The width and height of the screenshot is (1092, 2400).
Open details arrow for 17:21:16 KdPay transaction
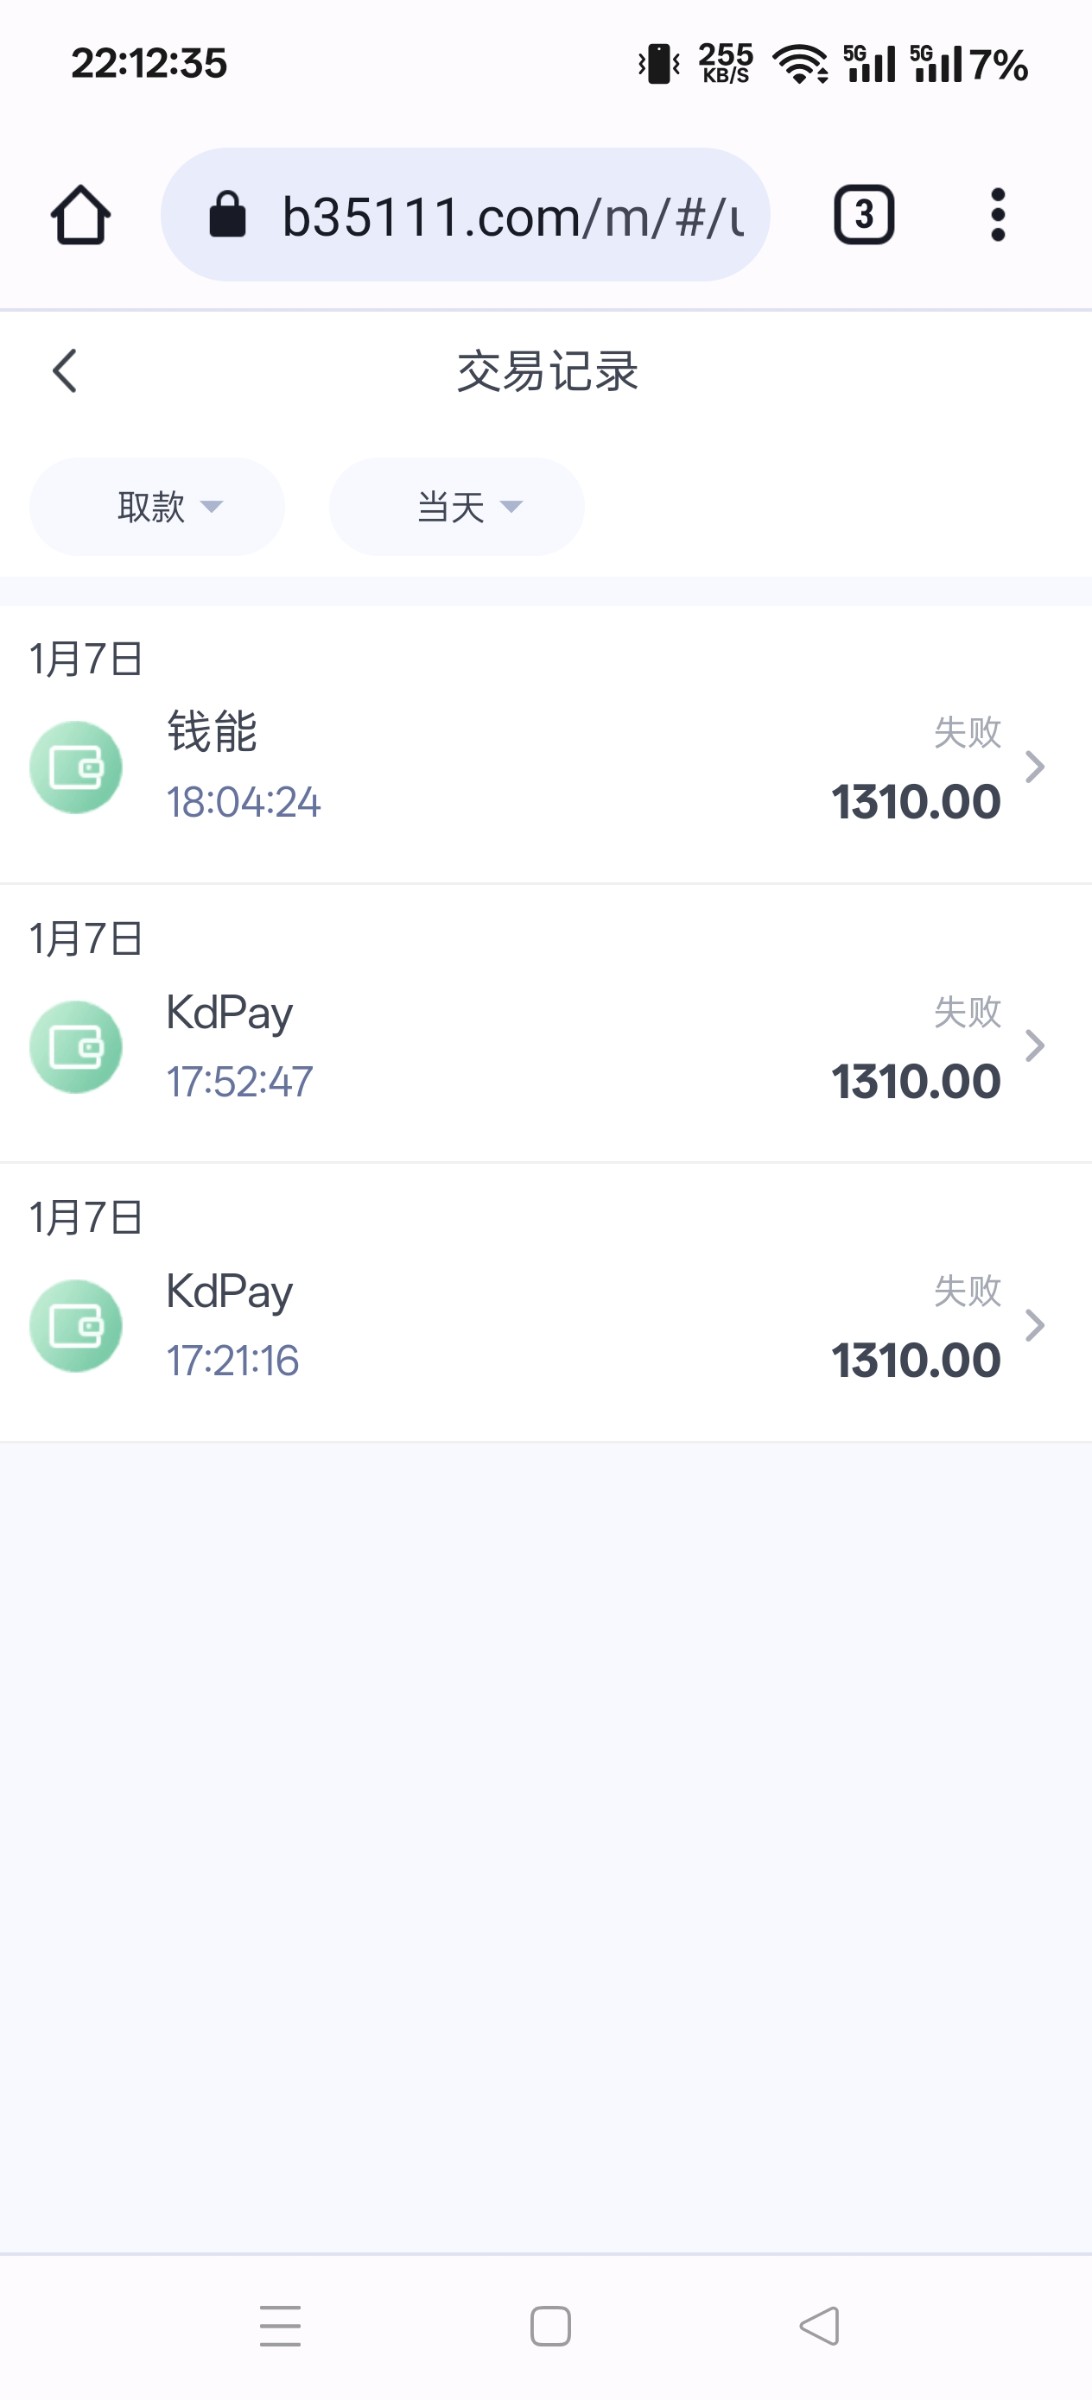(x=1035, y=1325)
